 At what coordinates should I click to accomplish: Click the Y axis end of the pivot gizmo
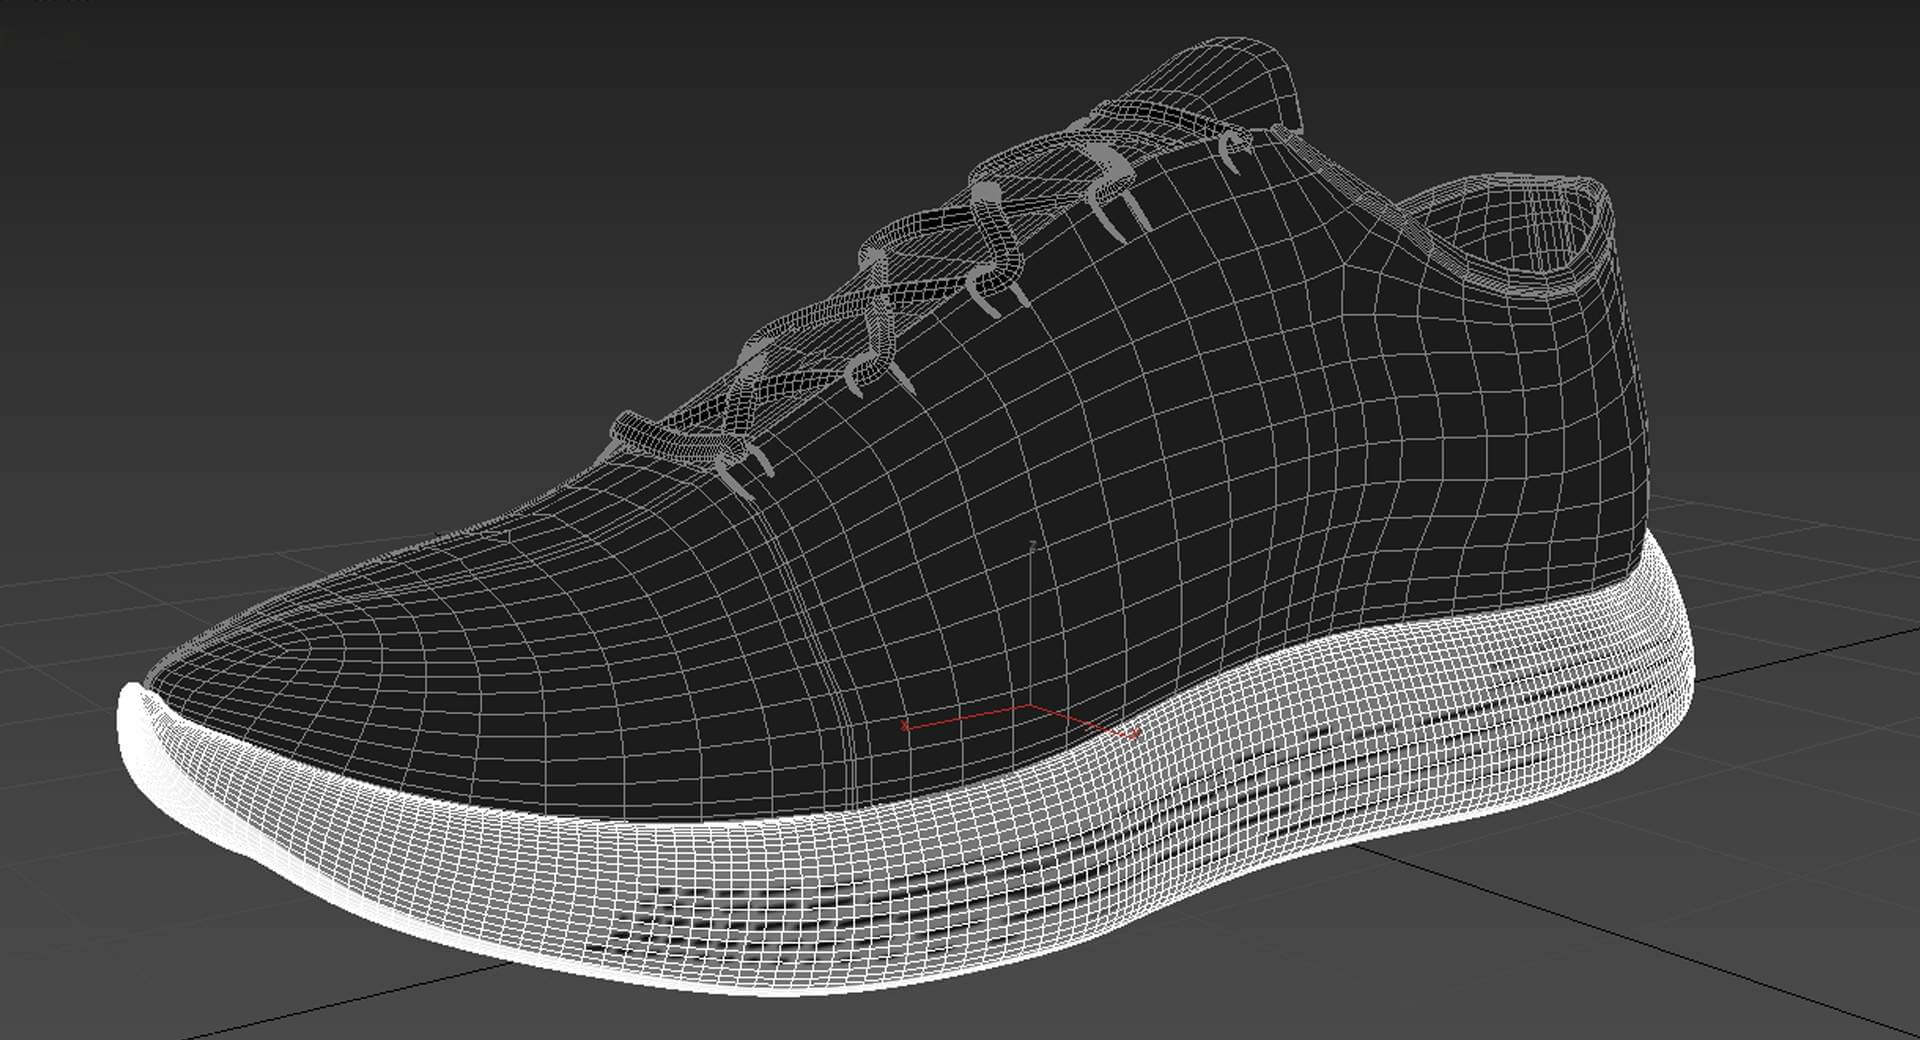[1135, 735]
